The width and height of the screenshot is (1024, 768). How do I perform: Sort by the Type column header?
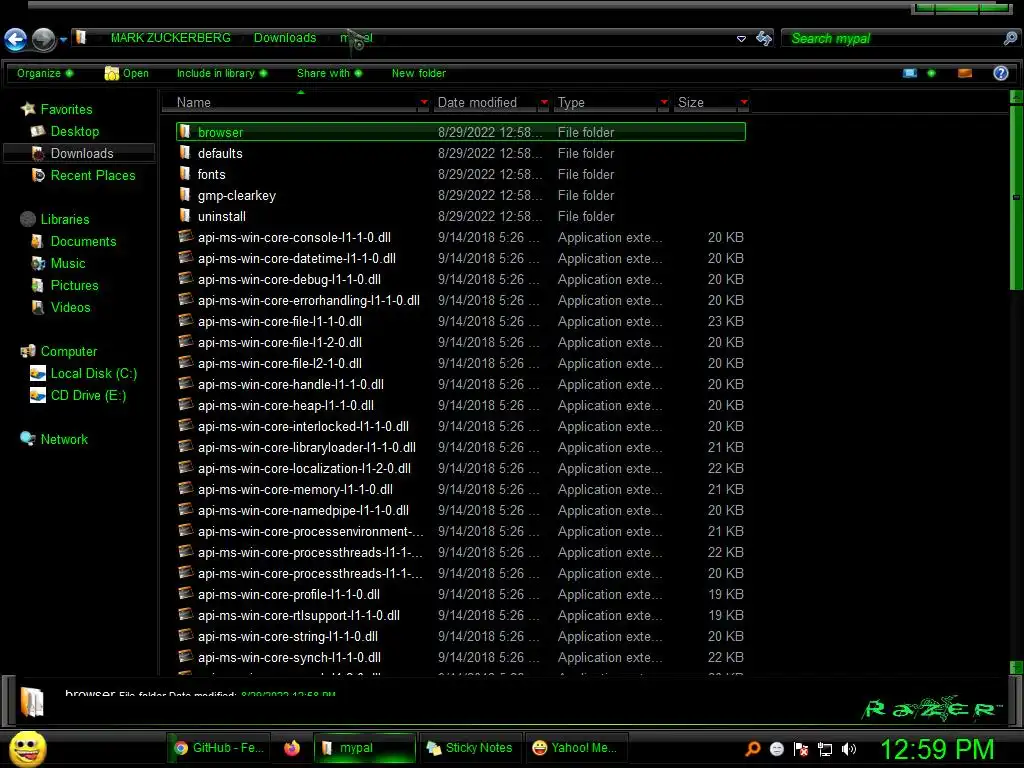[605, 103]
